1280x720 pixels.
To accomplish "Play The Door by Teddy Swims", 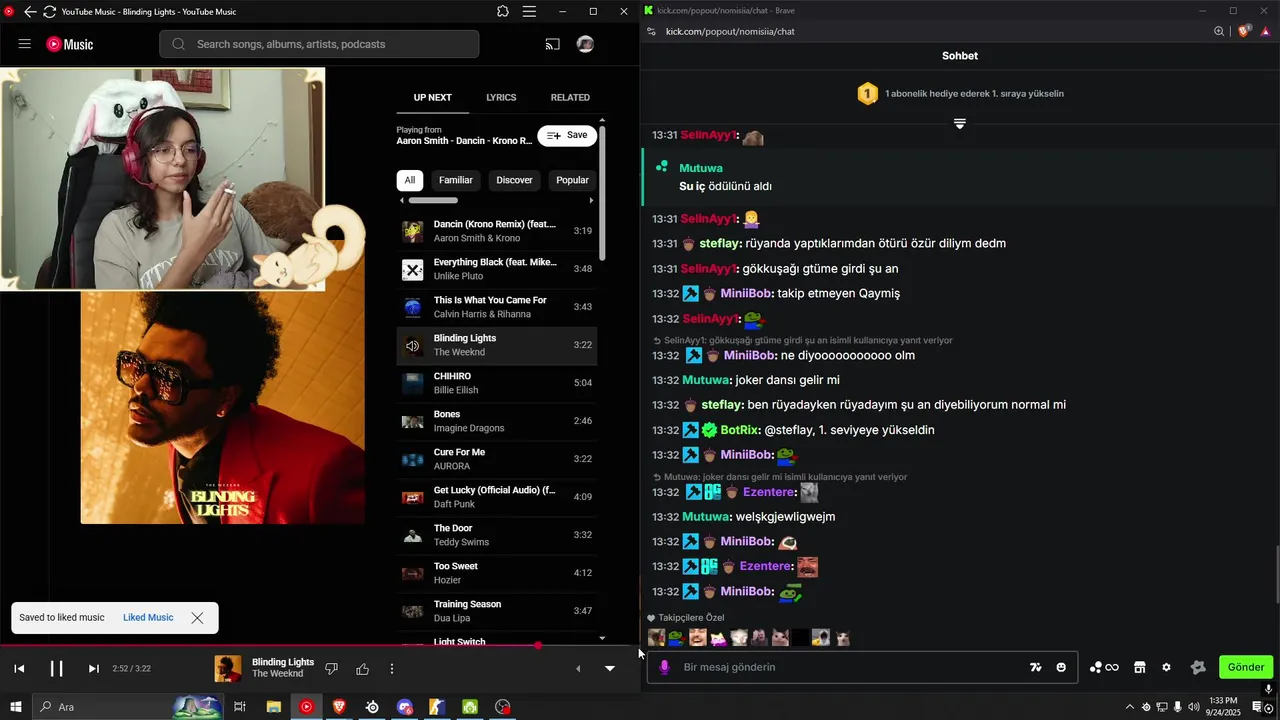I will 497,535.
